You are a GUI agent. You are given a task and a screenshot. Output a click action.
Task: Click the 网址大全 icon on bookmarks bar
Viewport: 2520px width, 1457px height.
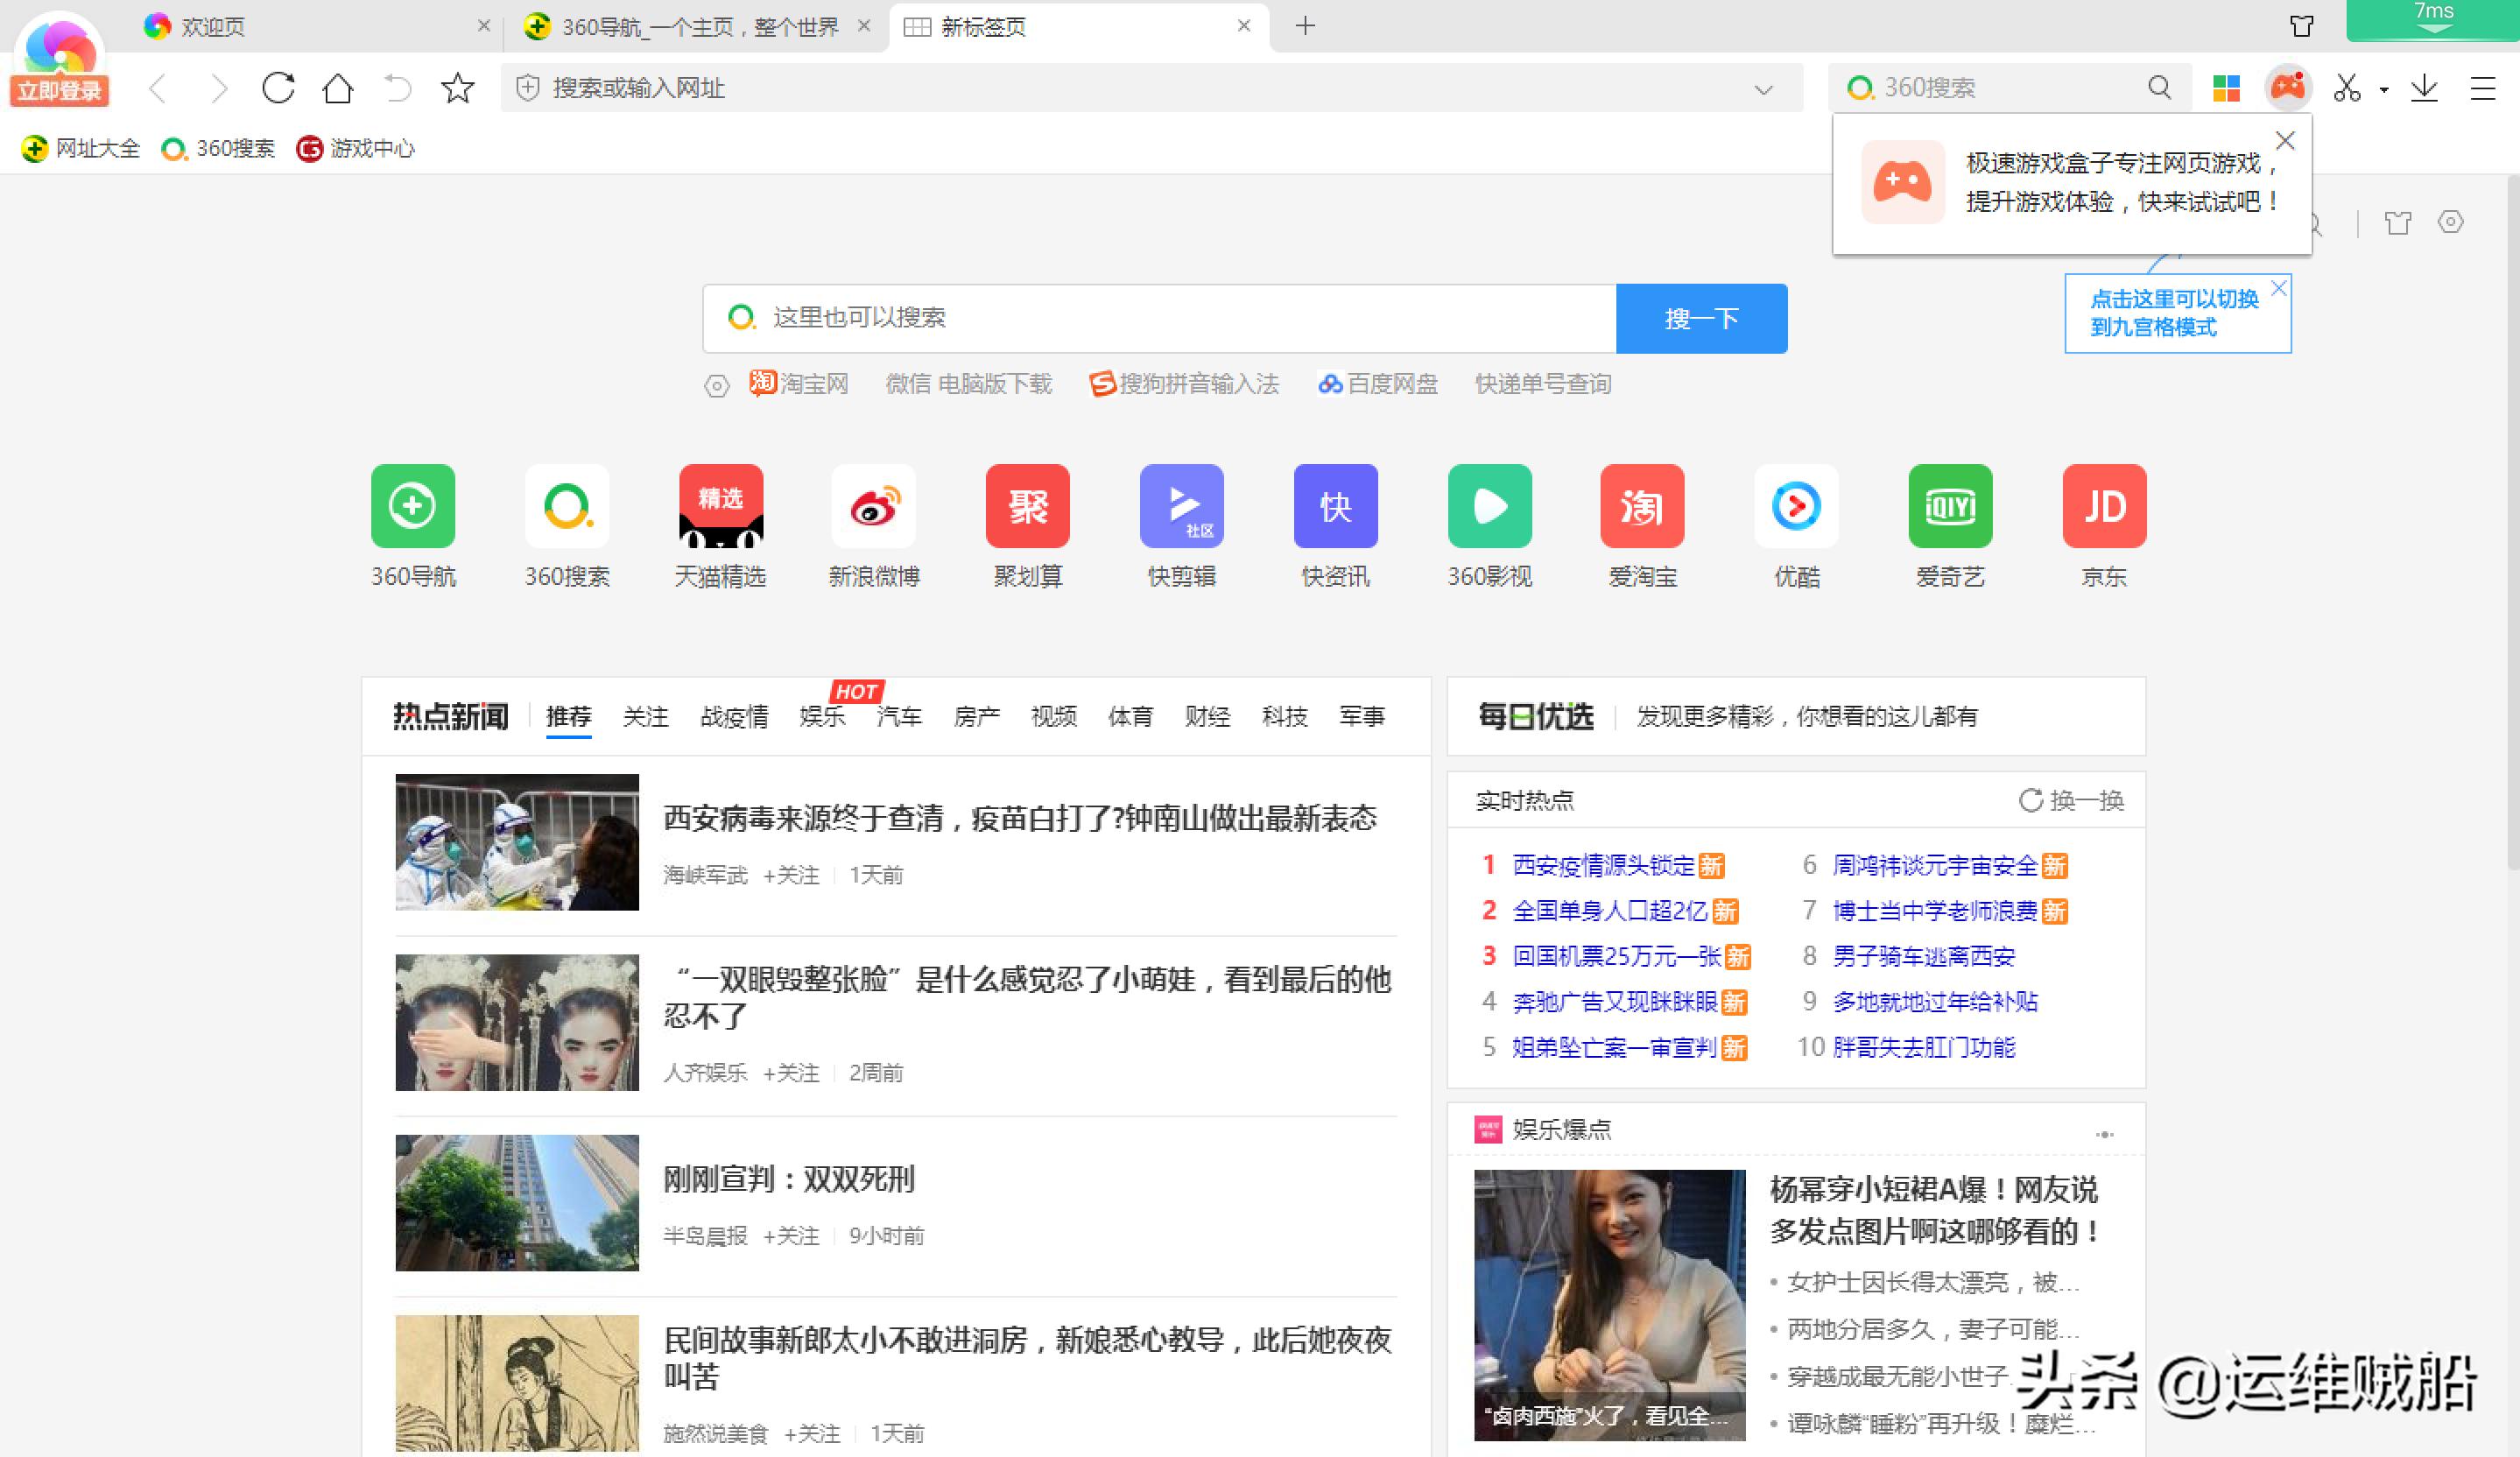(35, 148)
